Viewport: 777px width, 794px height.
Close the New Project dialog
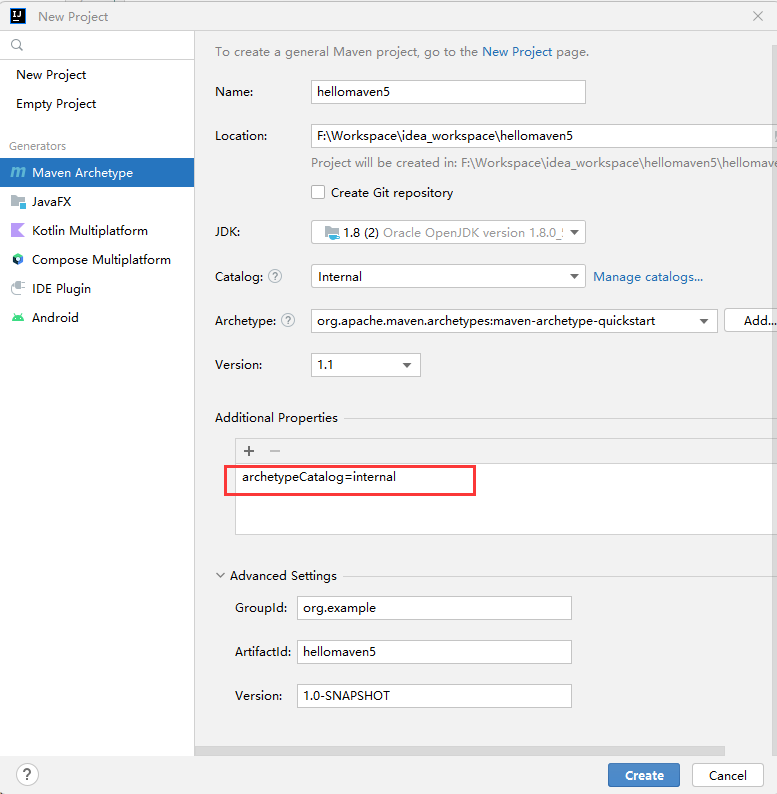(758, 16)
